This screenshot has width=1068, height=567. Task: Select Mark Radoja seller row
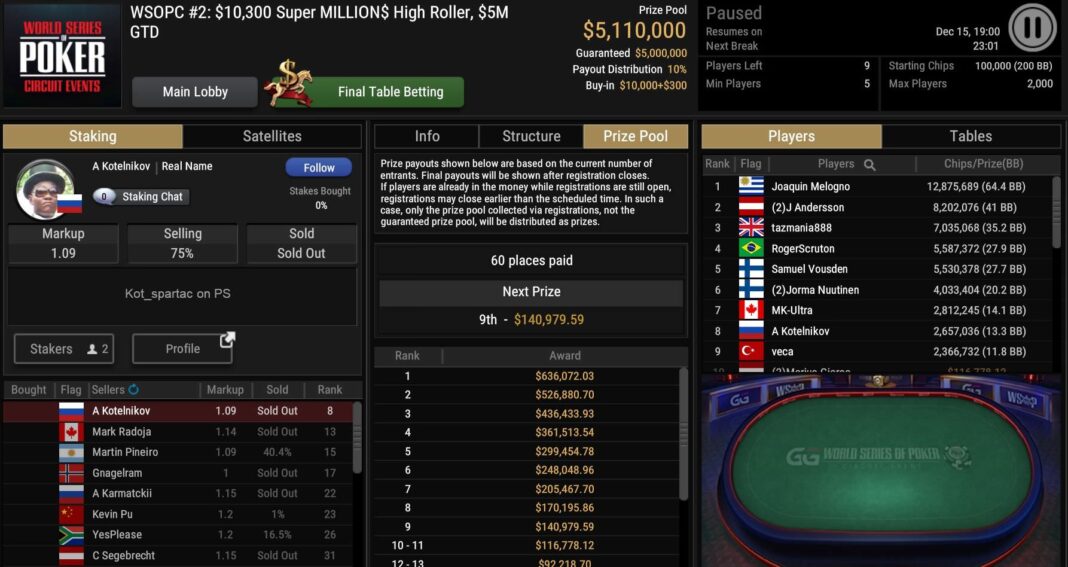178,431
